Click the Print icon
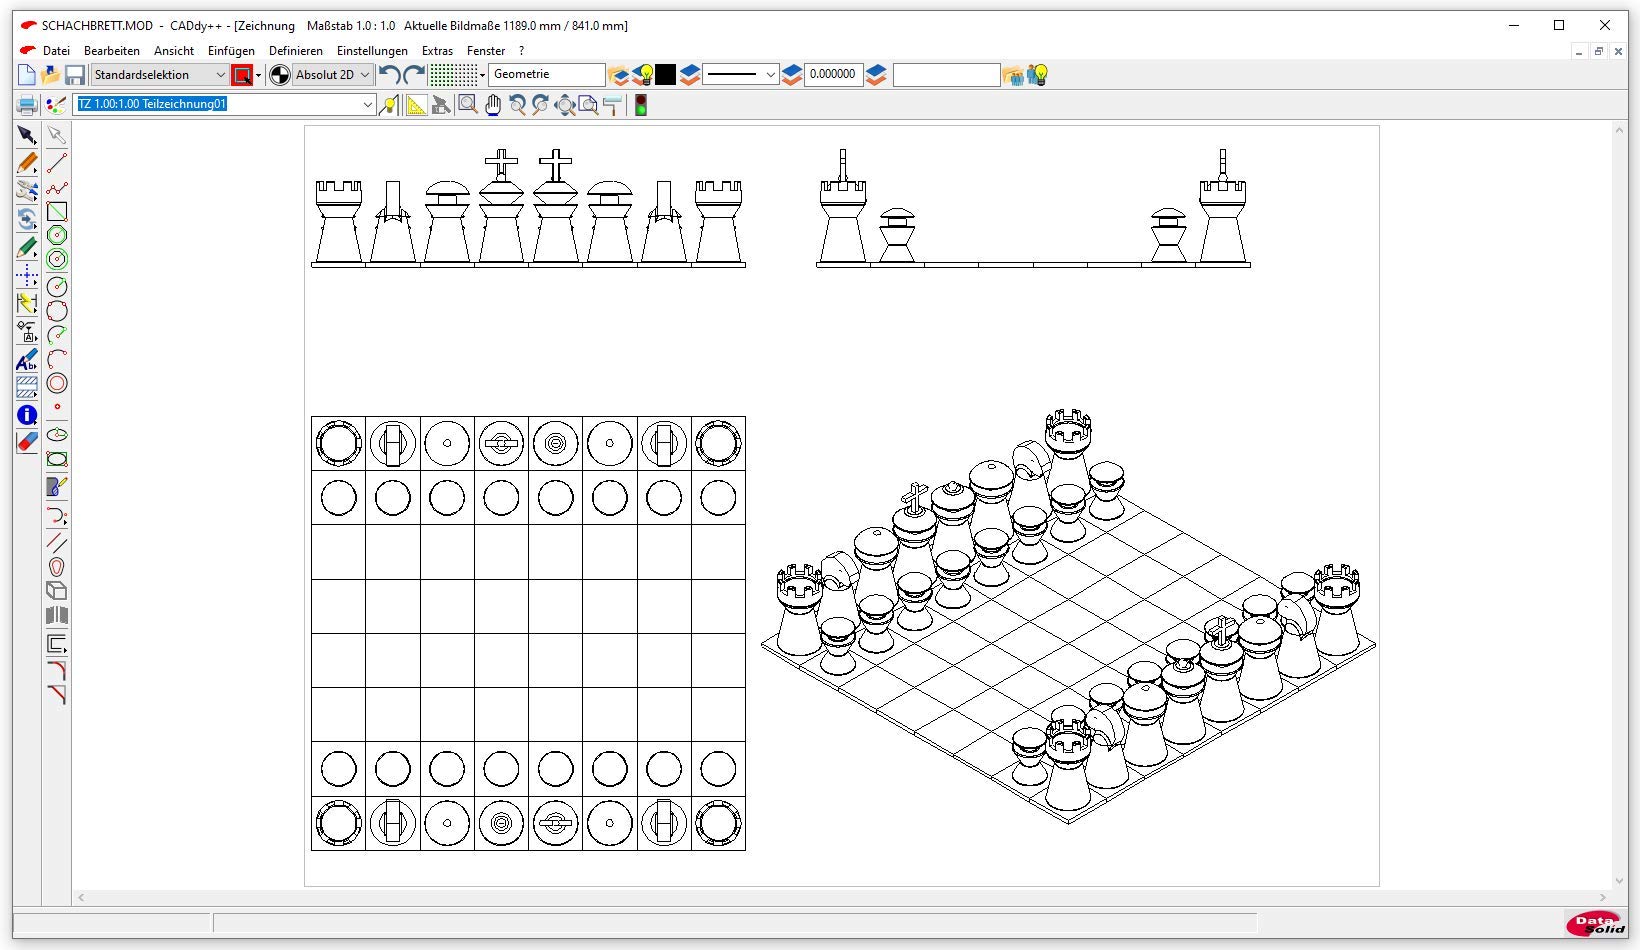The height and width of the screenshot is (950, 1640). click(x=27, y=105)
